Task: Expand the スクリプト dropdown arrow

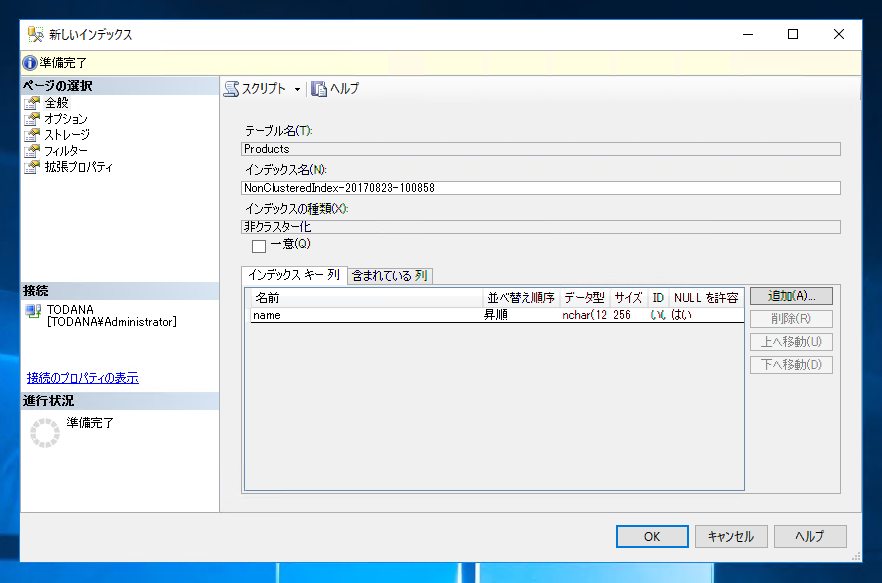Action: (297, 89)
